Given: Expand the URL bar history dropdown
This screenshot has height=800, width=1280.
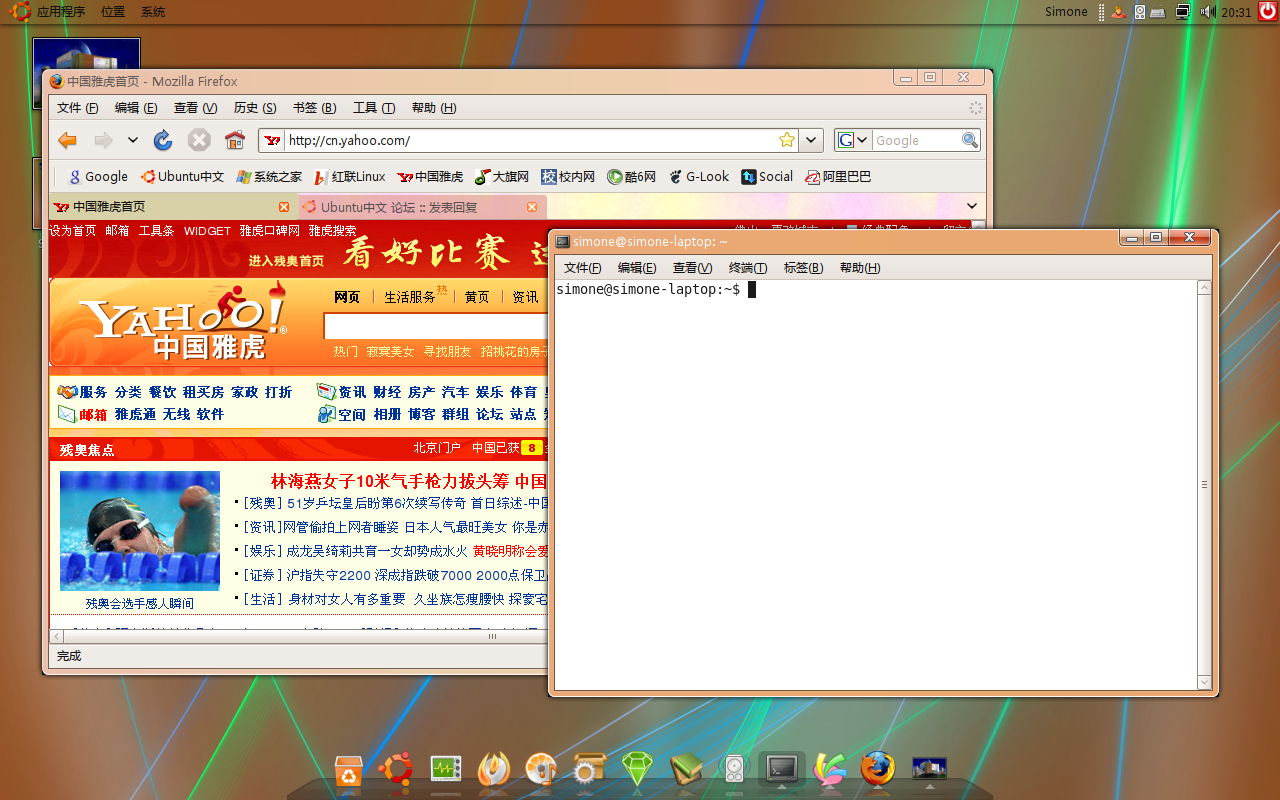Looking at the screenshot, I should [812, 140].
